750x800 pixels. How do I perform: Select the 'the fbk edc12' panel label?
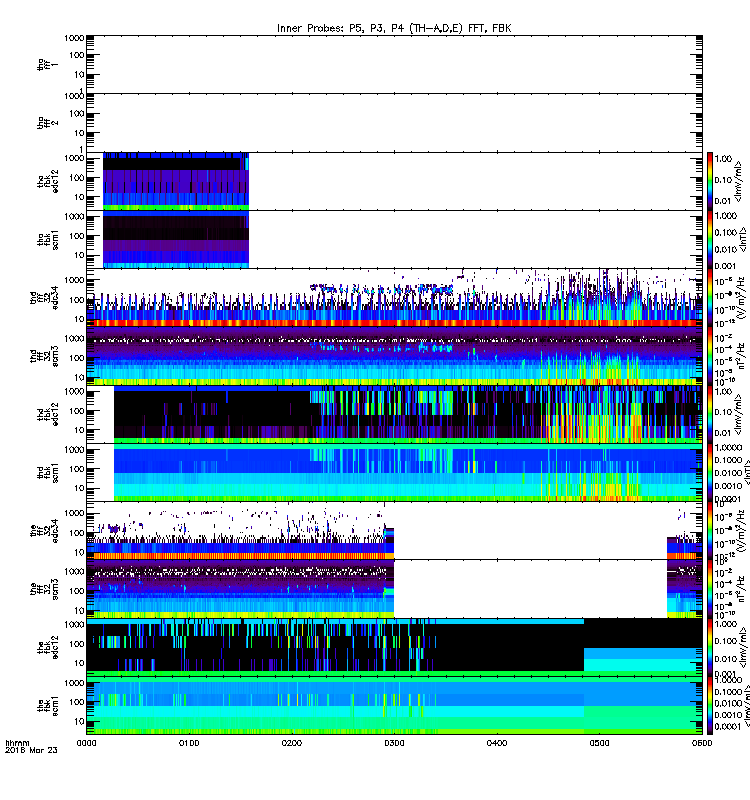[x=47, y=646]
